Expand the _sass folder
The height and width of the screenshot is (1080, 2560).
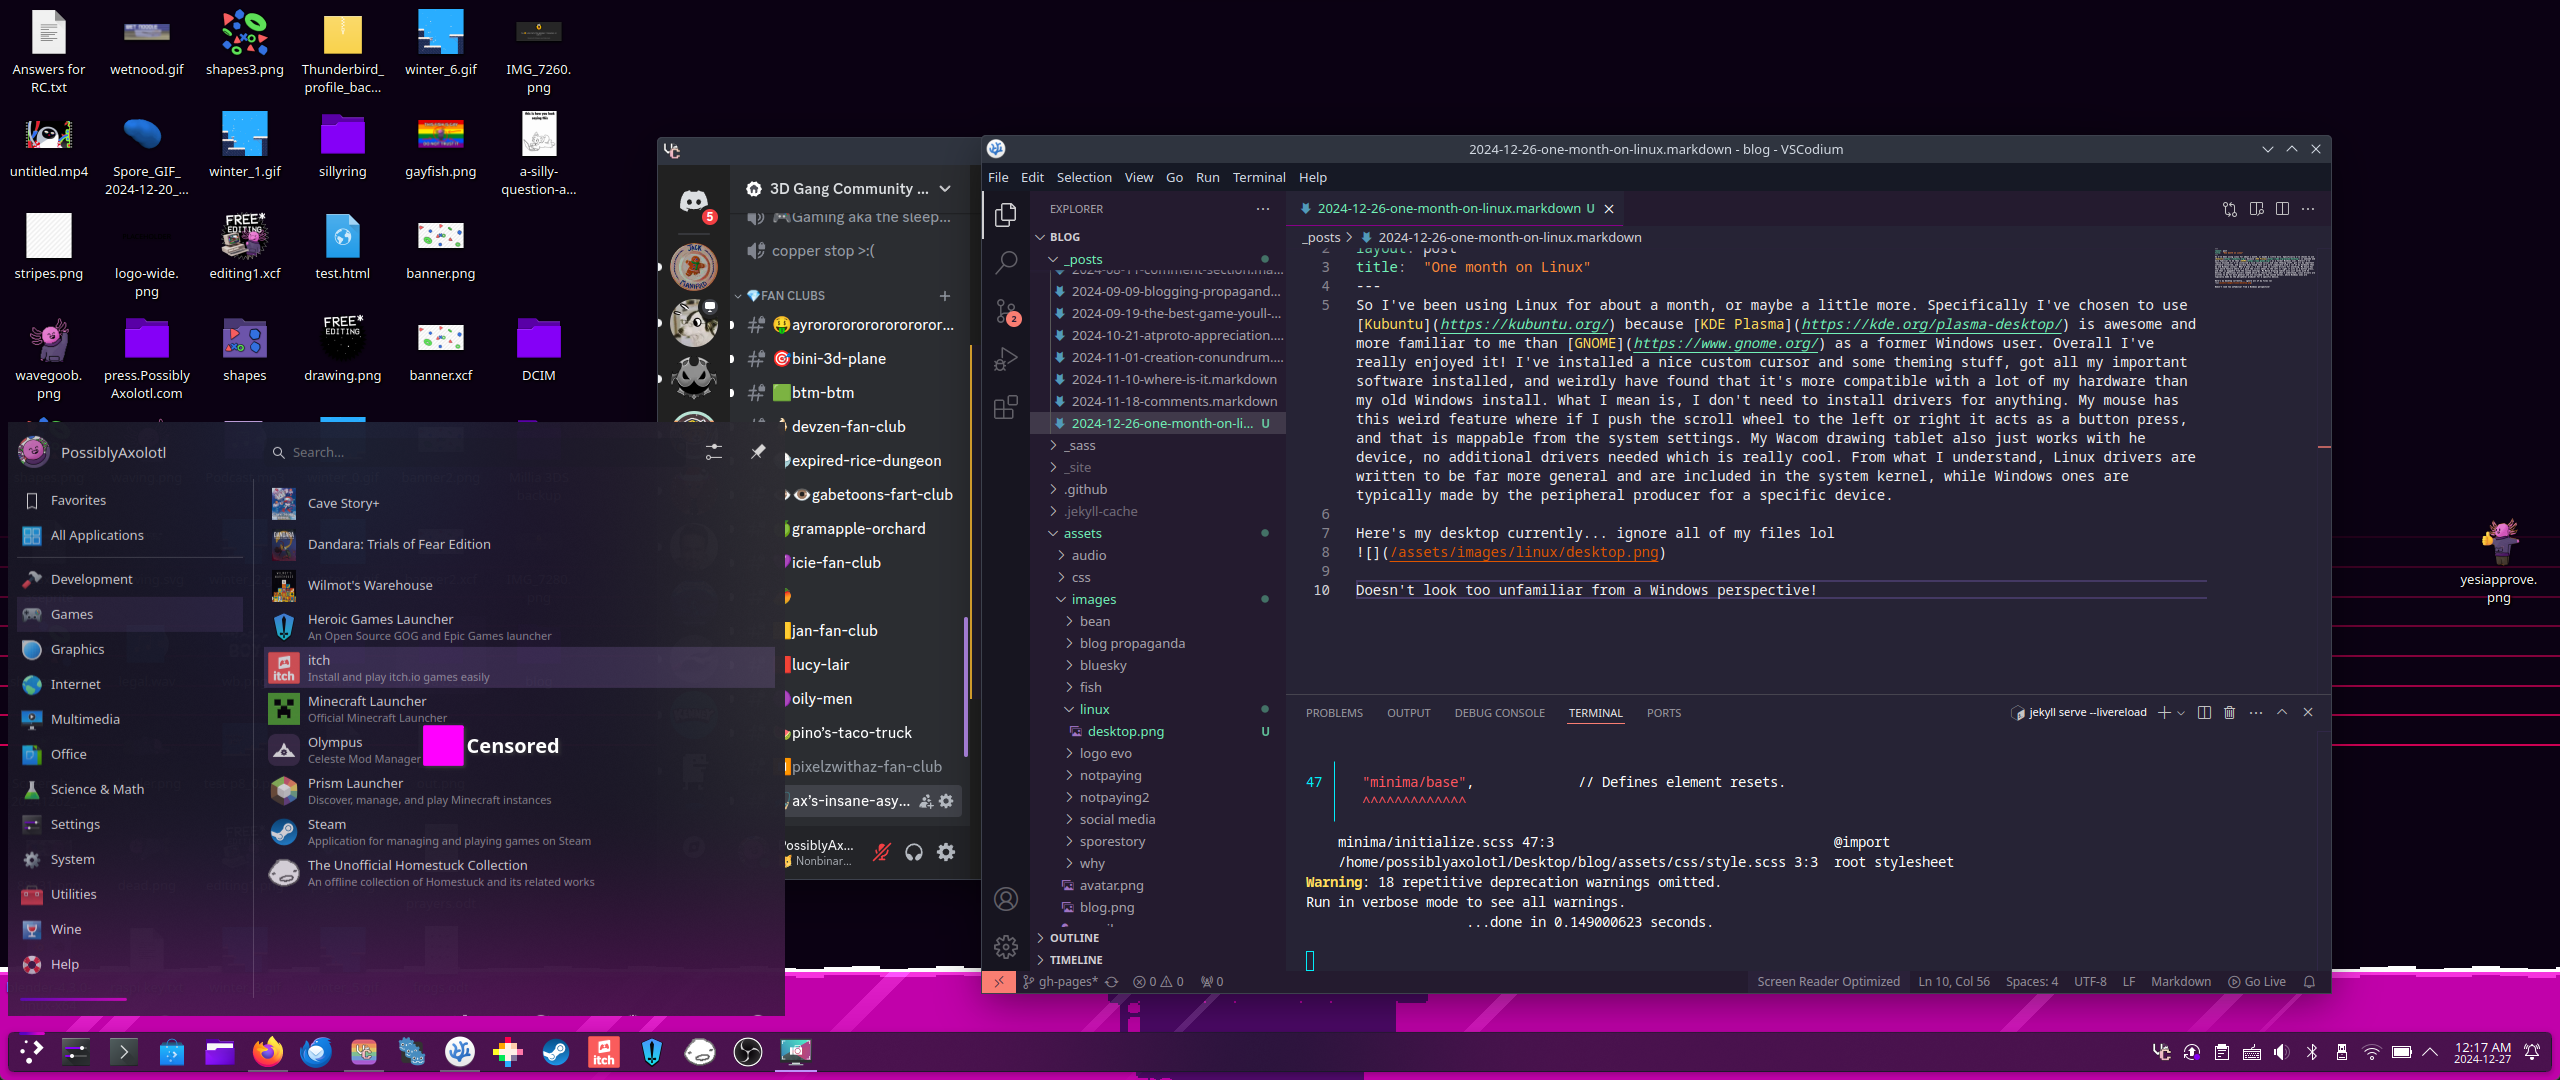point(1079,445)
